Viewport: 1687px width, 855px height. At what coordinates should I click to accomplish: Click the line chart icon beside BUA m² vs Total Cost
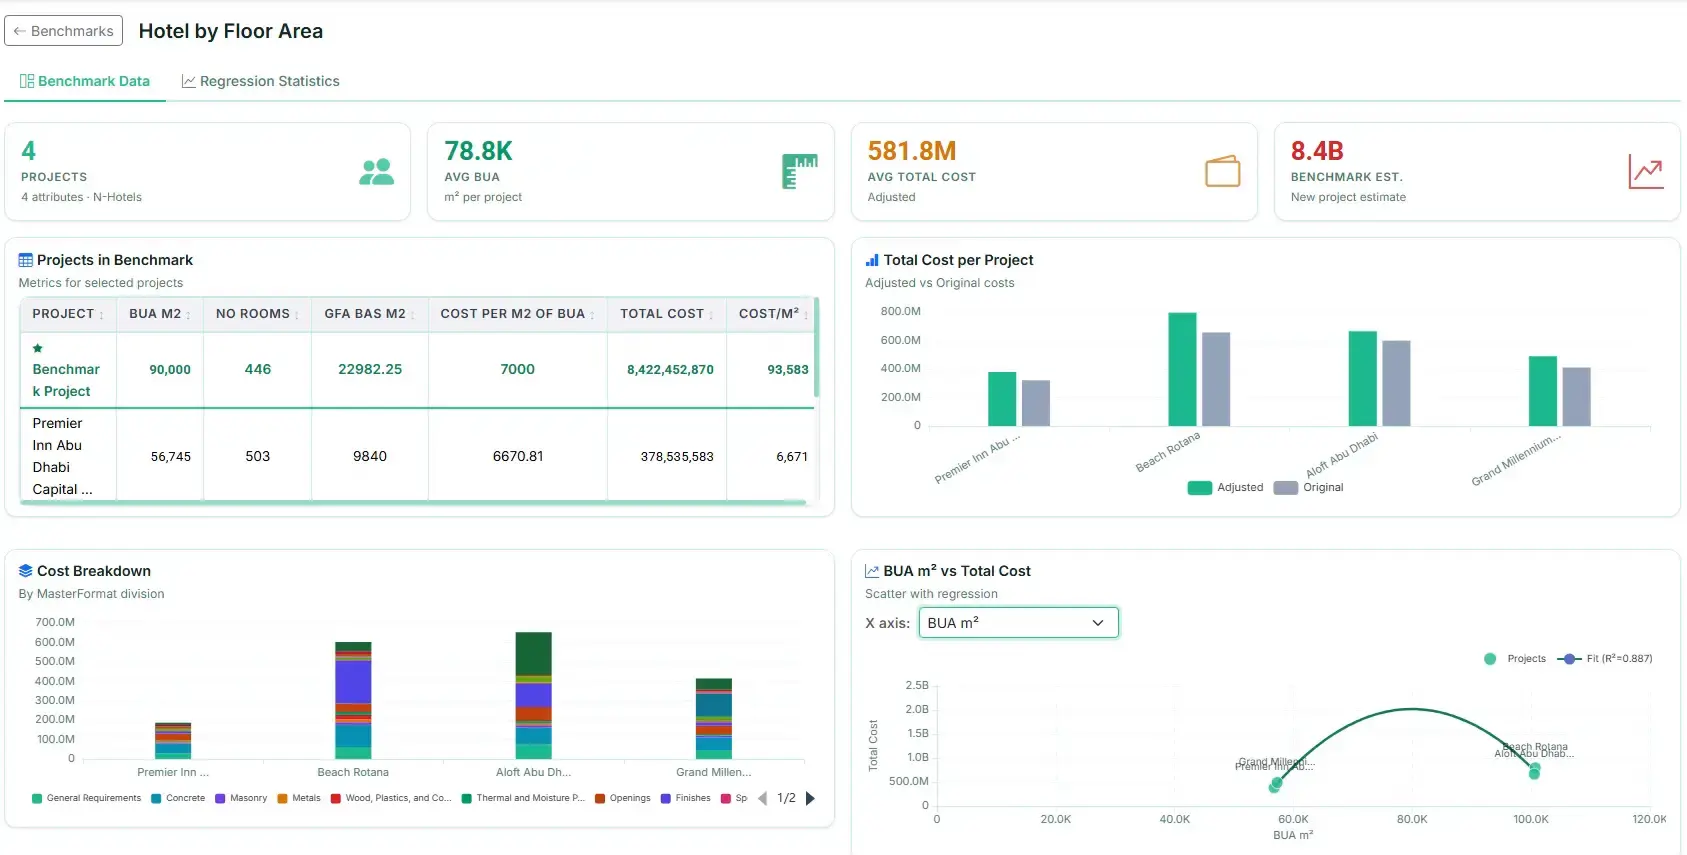(x=872, y=571)
